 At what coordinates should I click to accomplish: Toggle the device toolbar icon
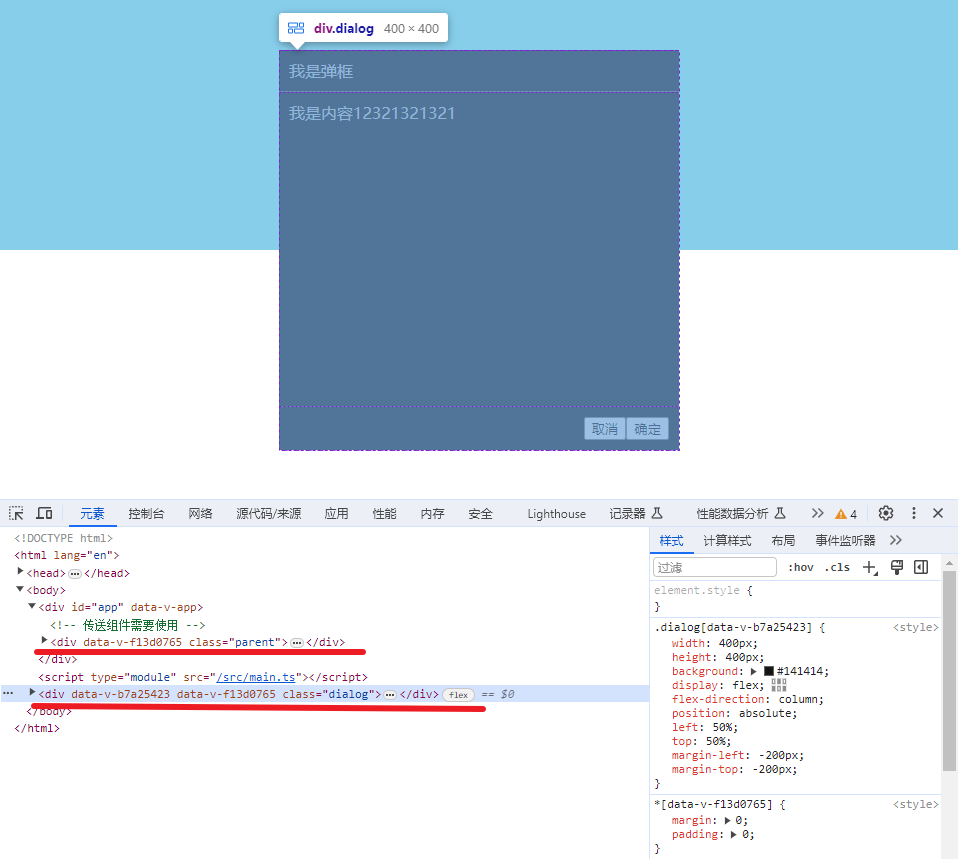(44, 513)
